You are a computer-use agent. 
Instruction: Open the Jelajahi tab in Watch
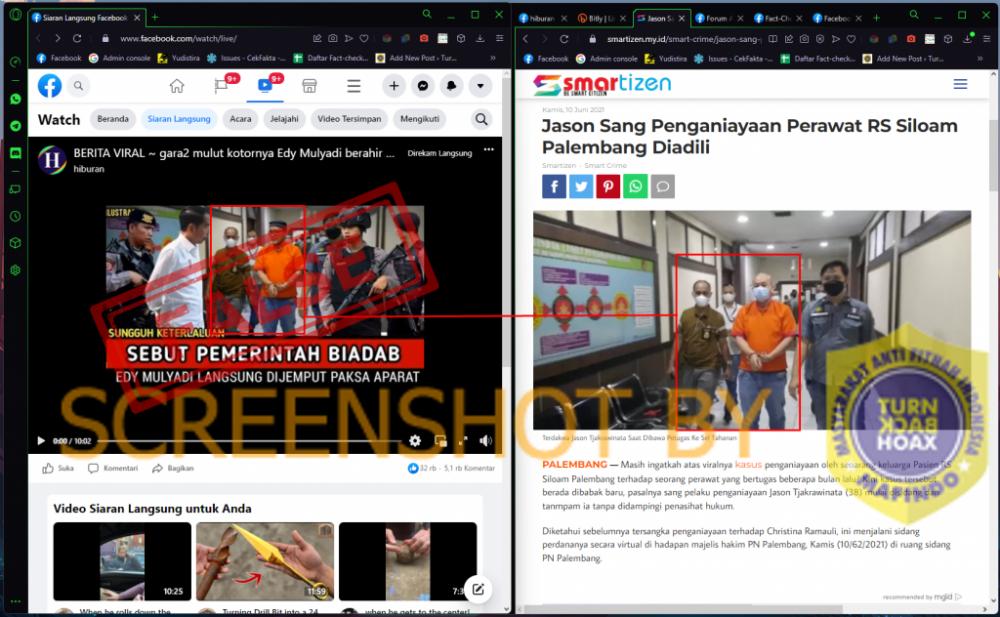(x=284, y=119)
